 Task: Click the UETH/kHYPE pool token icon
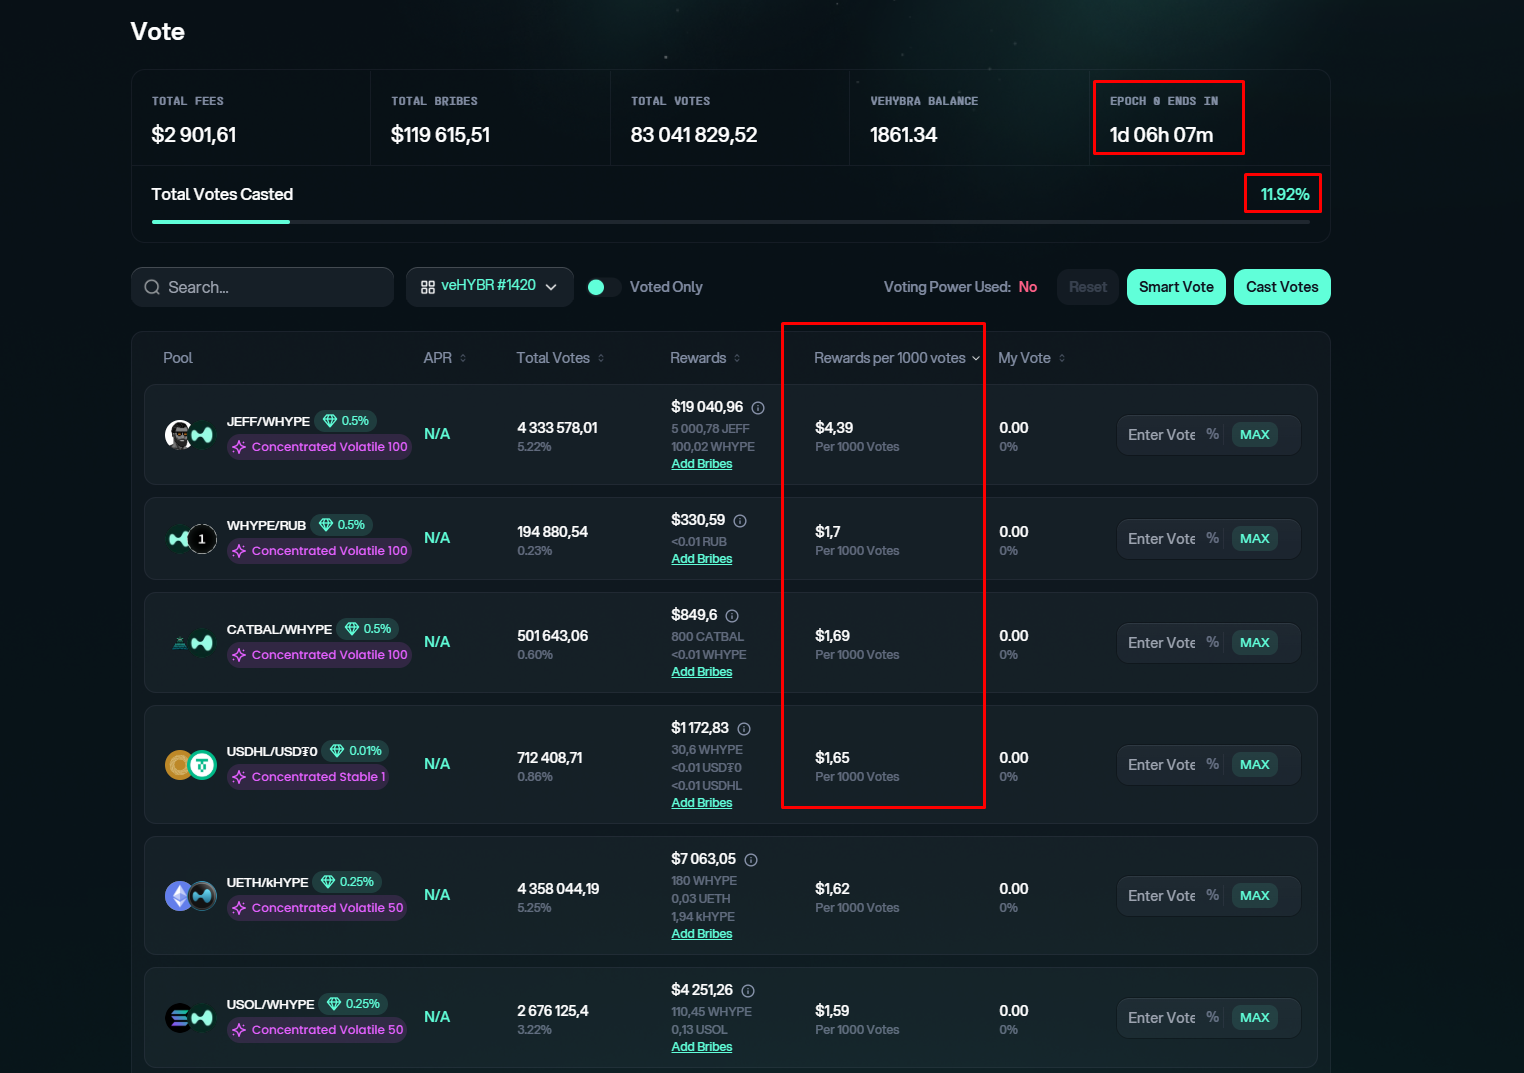coord(190,896)
